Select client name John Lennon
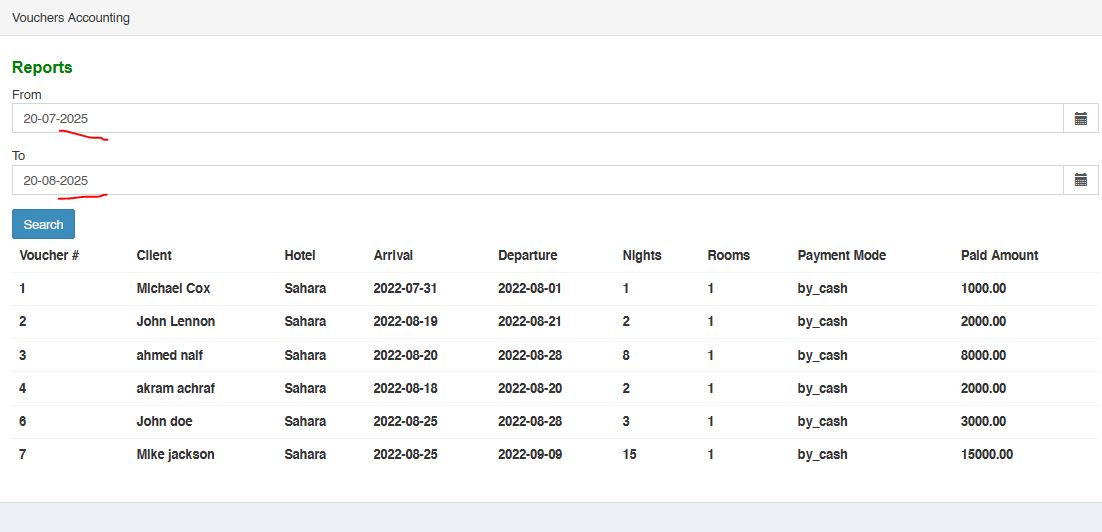 [175, 321]
